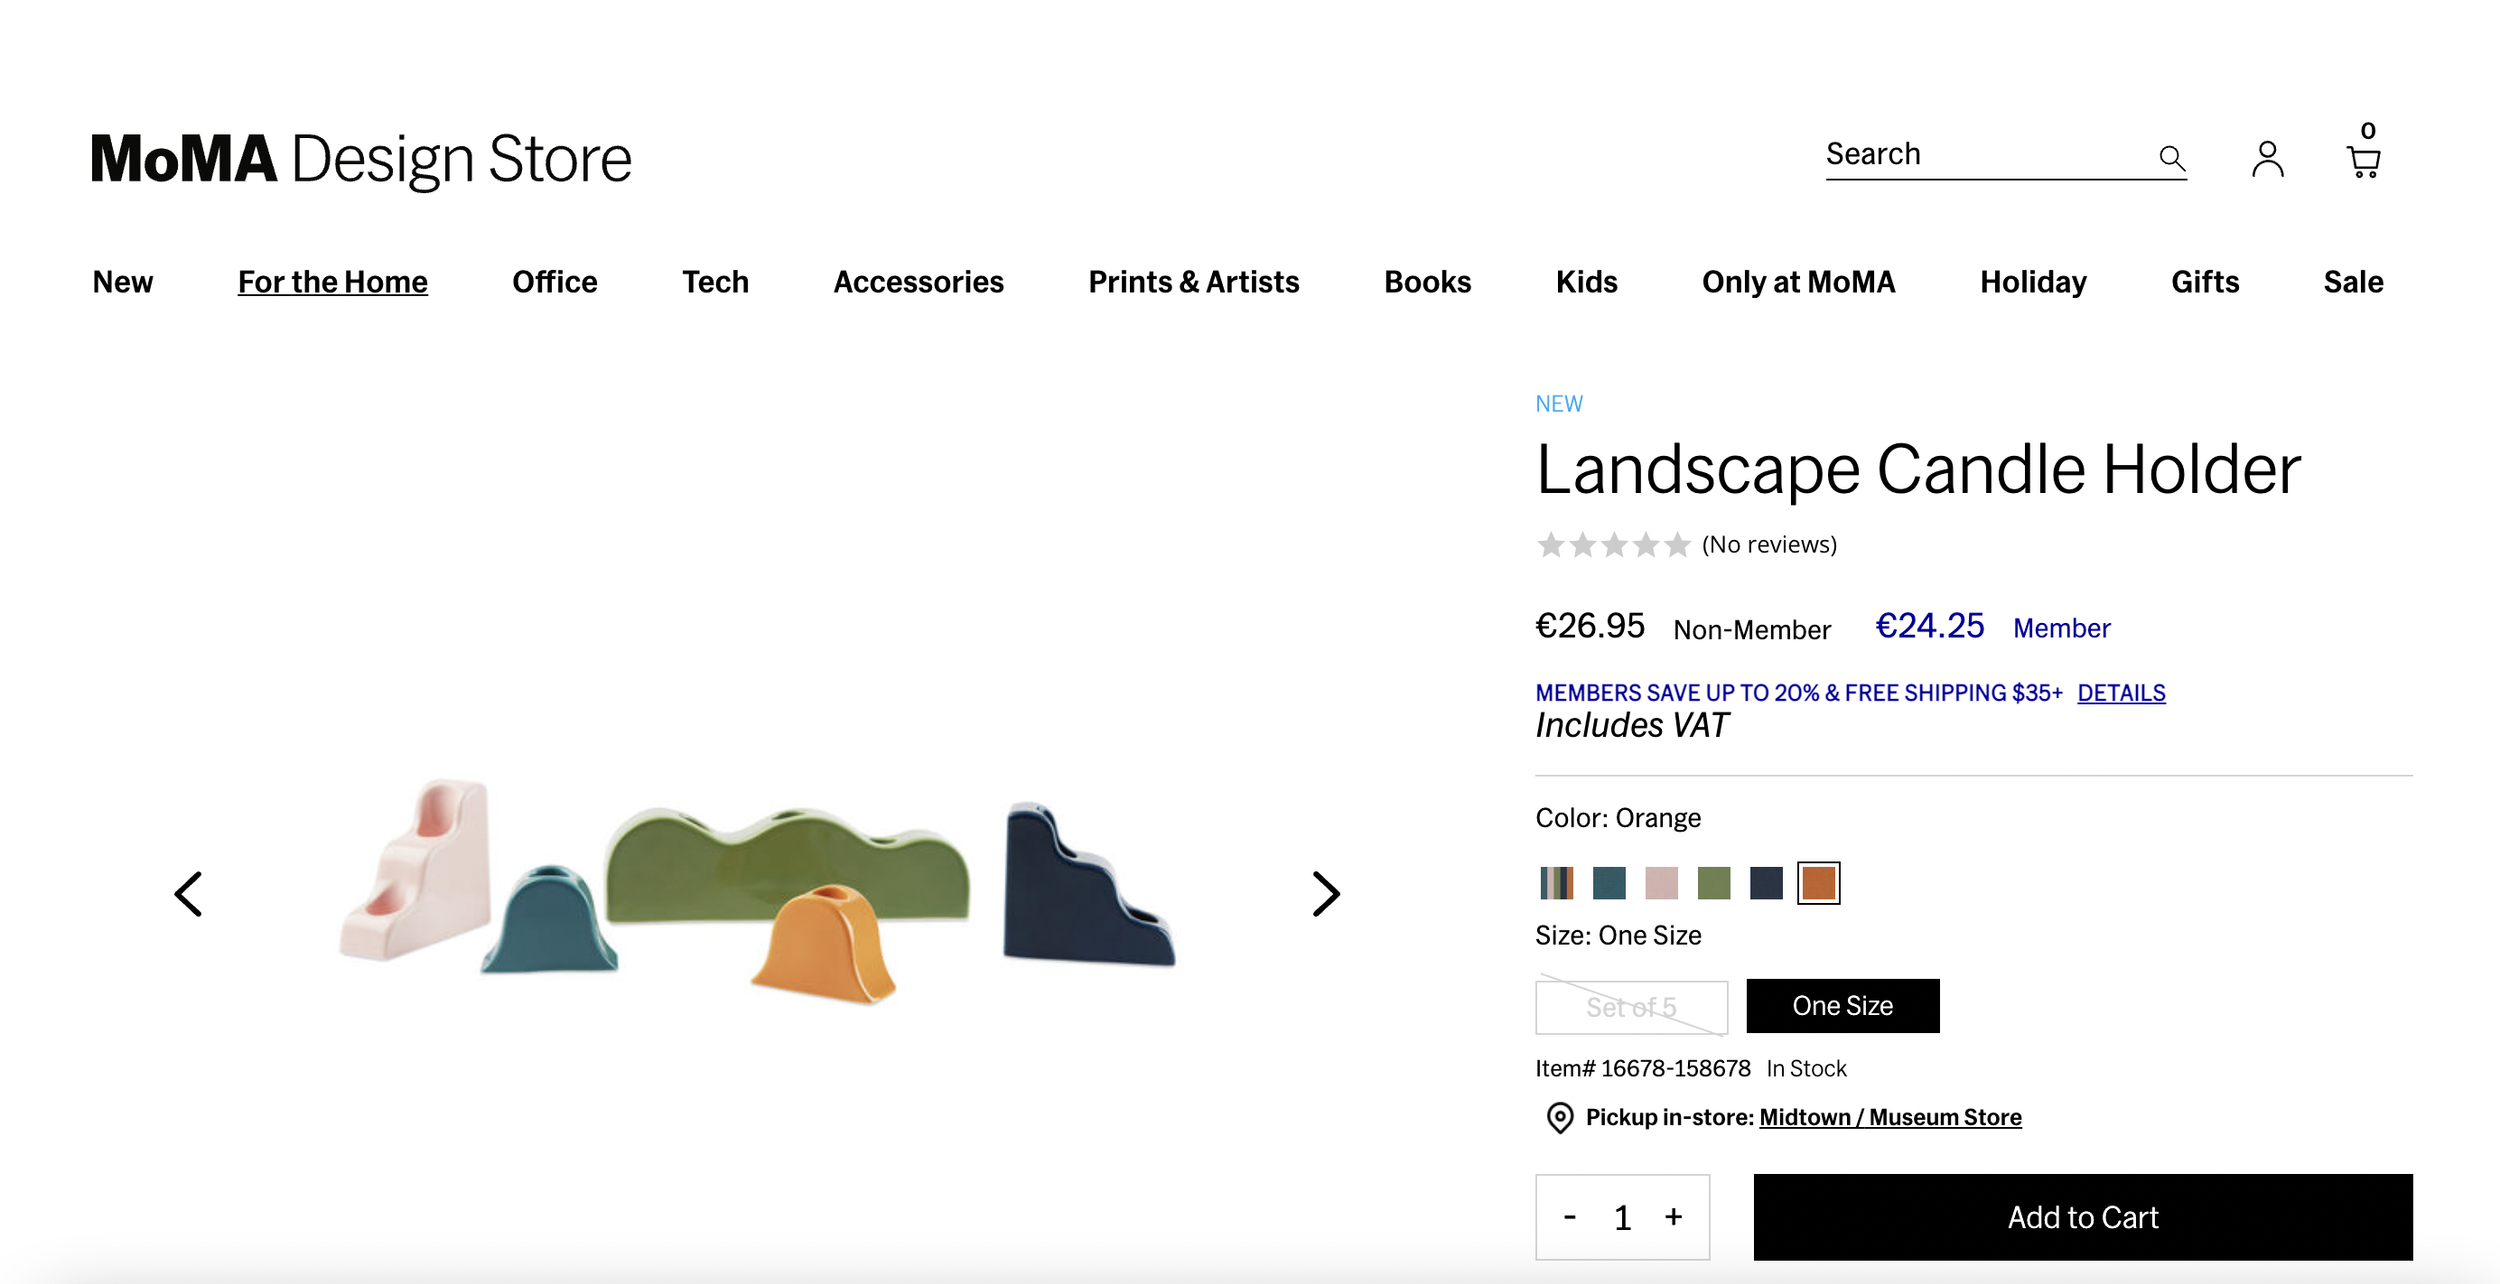Click the MoMA Design Store logo
The image size is (2500, 1284).
(x=361, y=159)
